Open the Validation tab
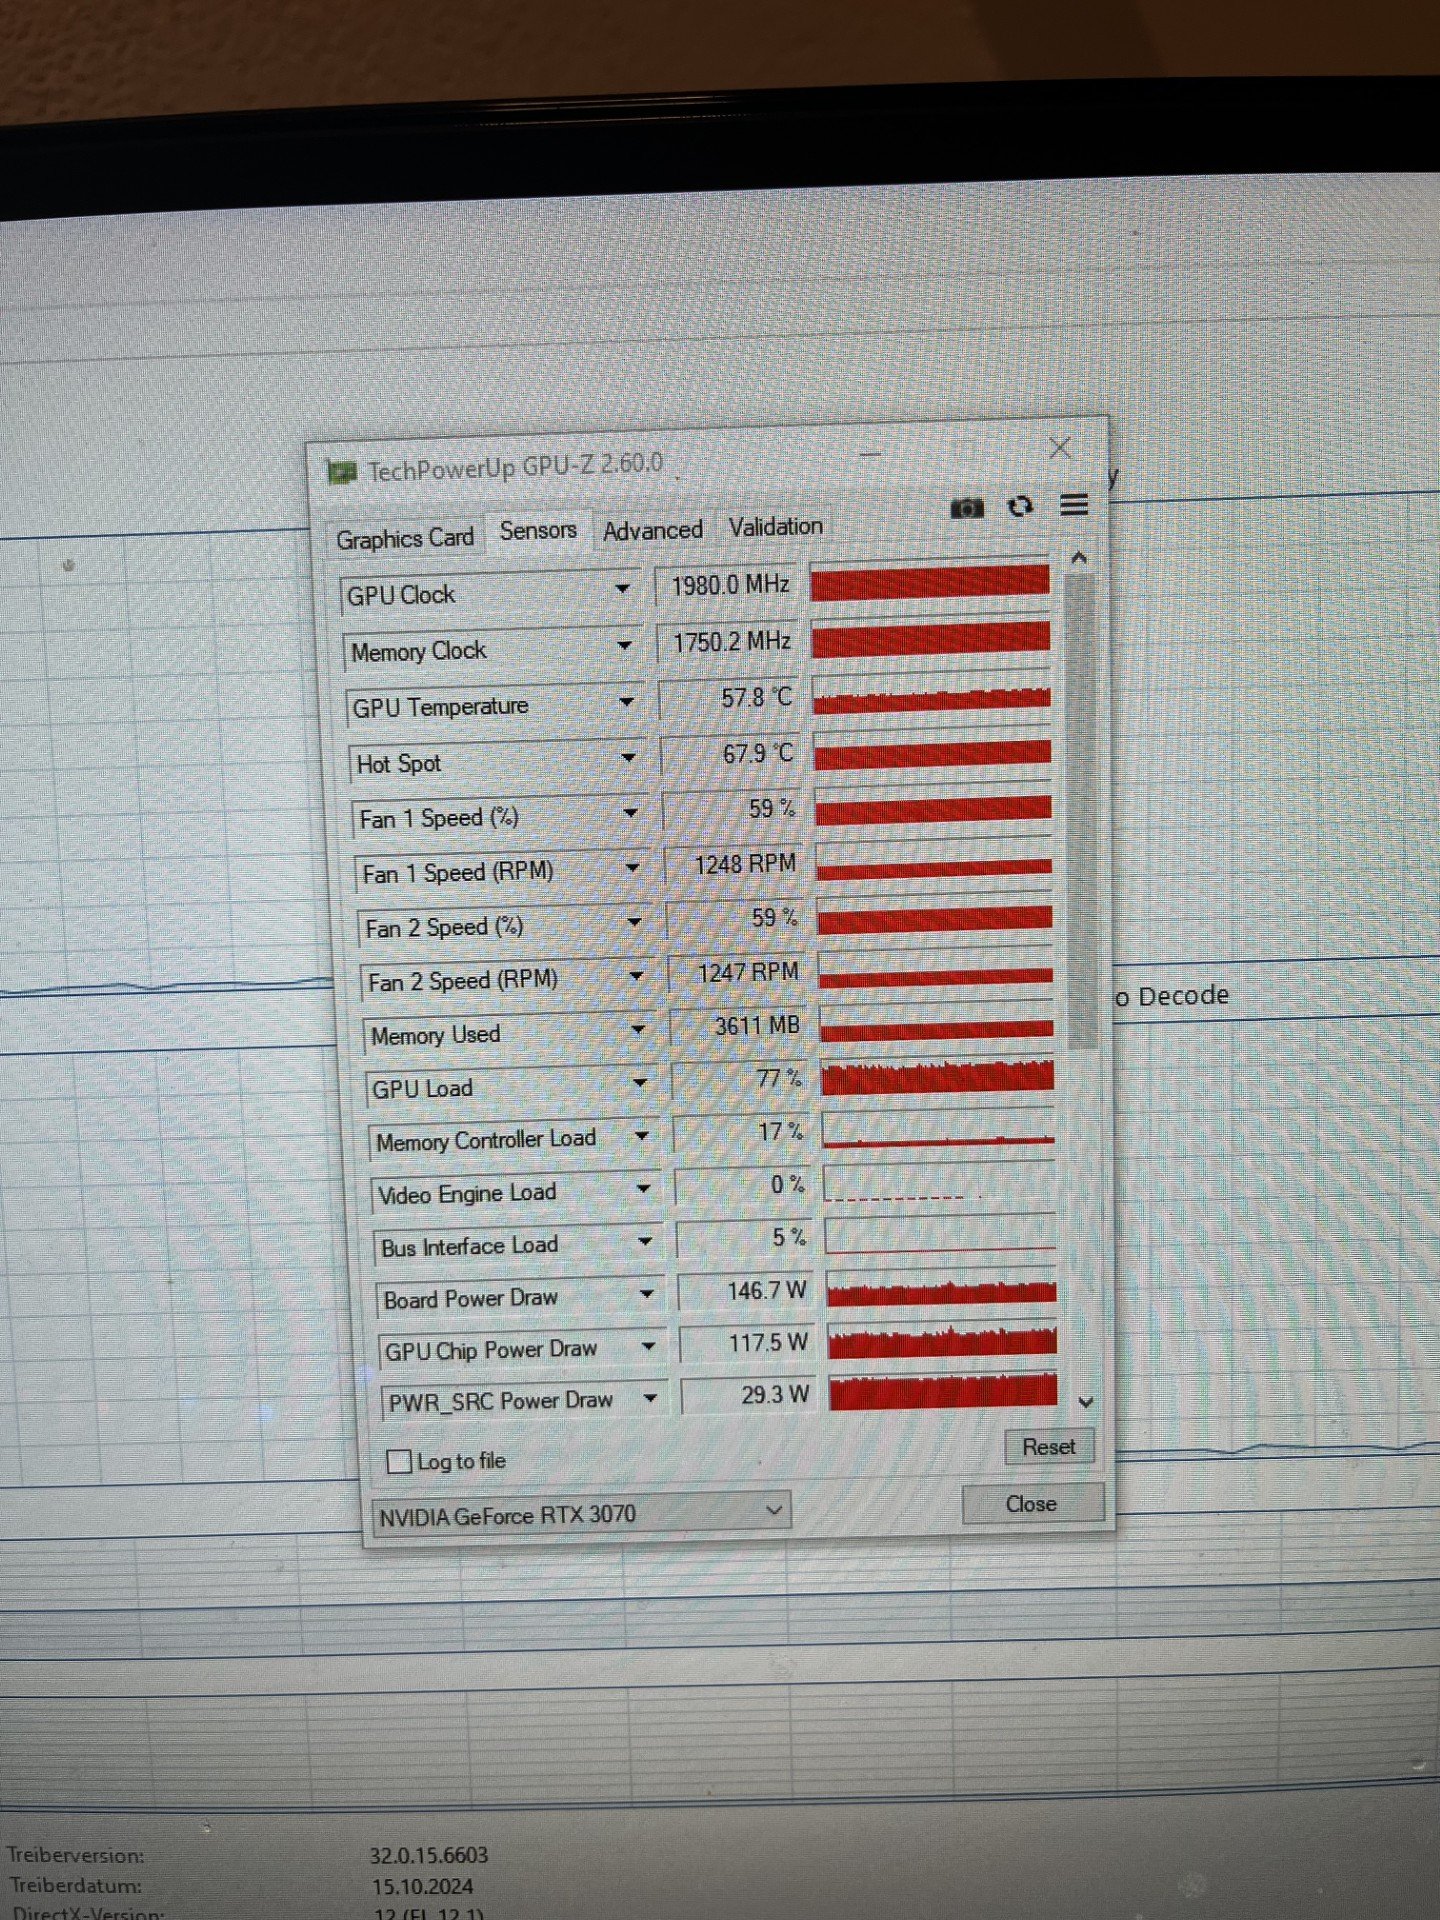The image size is (1440, 1920). click(x=775, y=527)
